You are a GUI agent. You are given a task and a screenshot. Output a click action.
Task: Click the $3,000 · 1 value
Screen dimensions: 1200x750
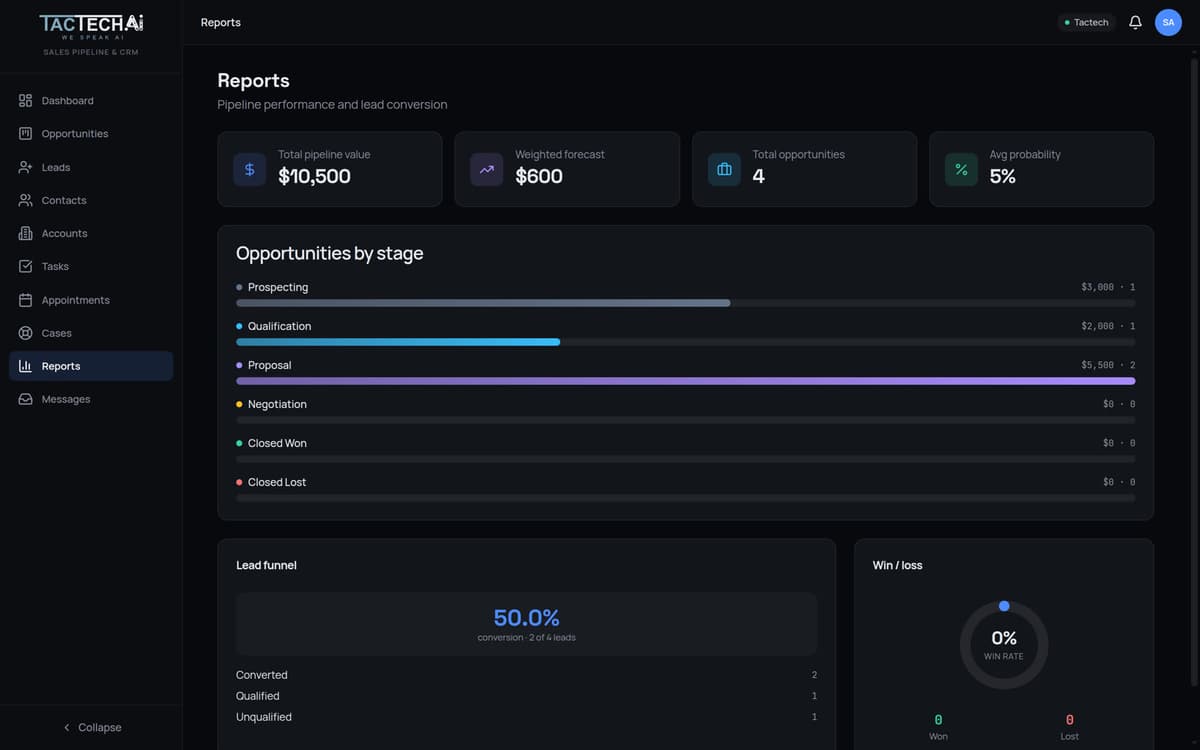(x=1108, y=287)
